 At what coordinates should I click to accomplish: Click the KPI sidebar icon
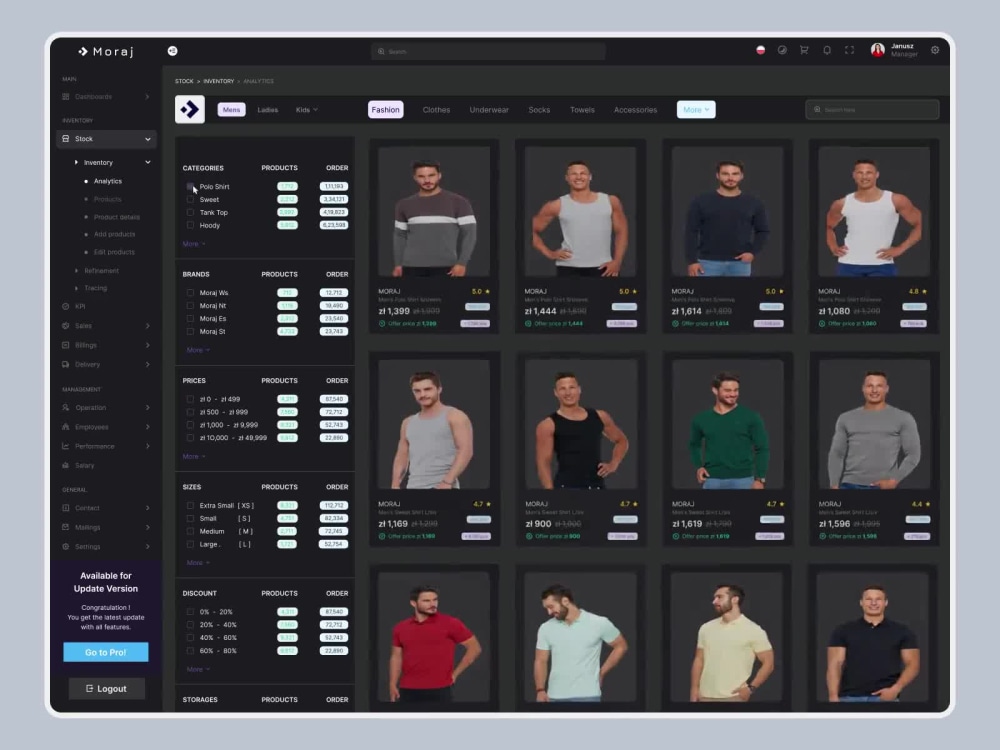click(x=66, y=307)
